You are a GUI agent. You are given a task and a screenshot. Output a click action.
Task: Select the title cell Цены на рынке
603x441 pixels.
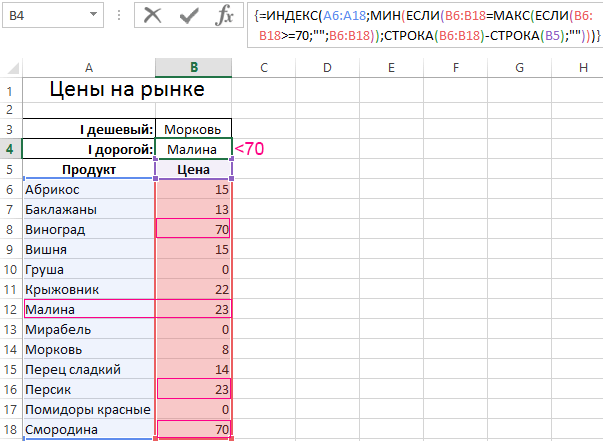[127, 90]
